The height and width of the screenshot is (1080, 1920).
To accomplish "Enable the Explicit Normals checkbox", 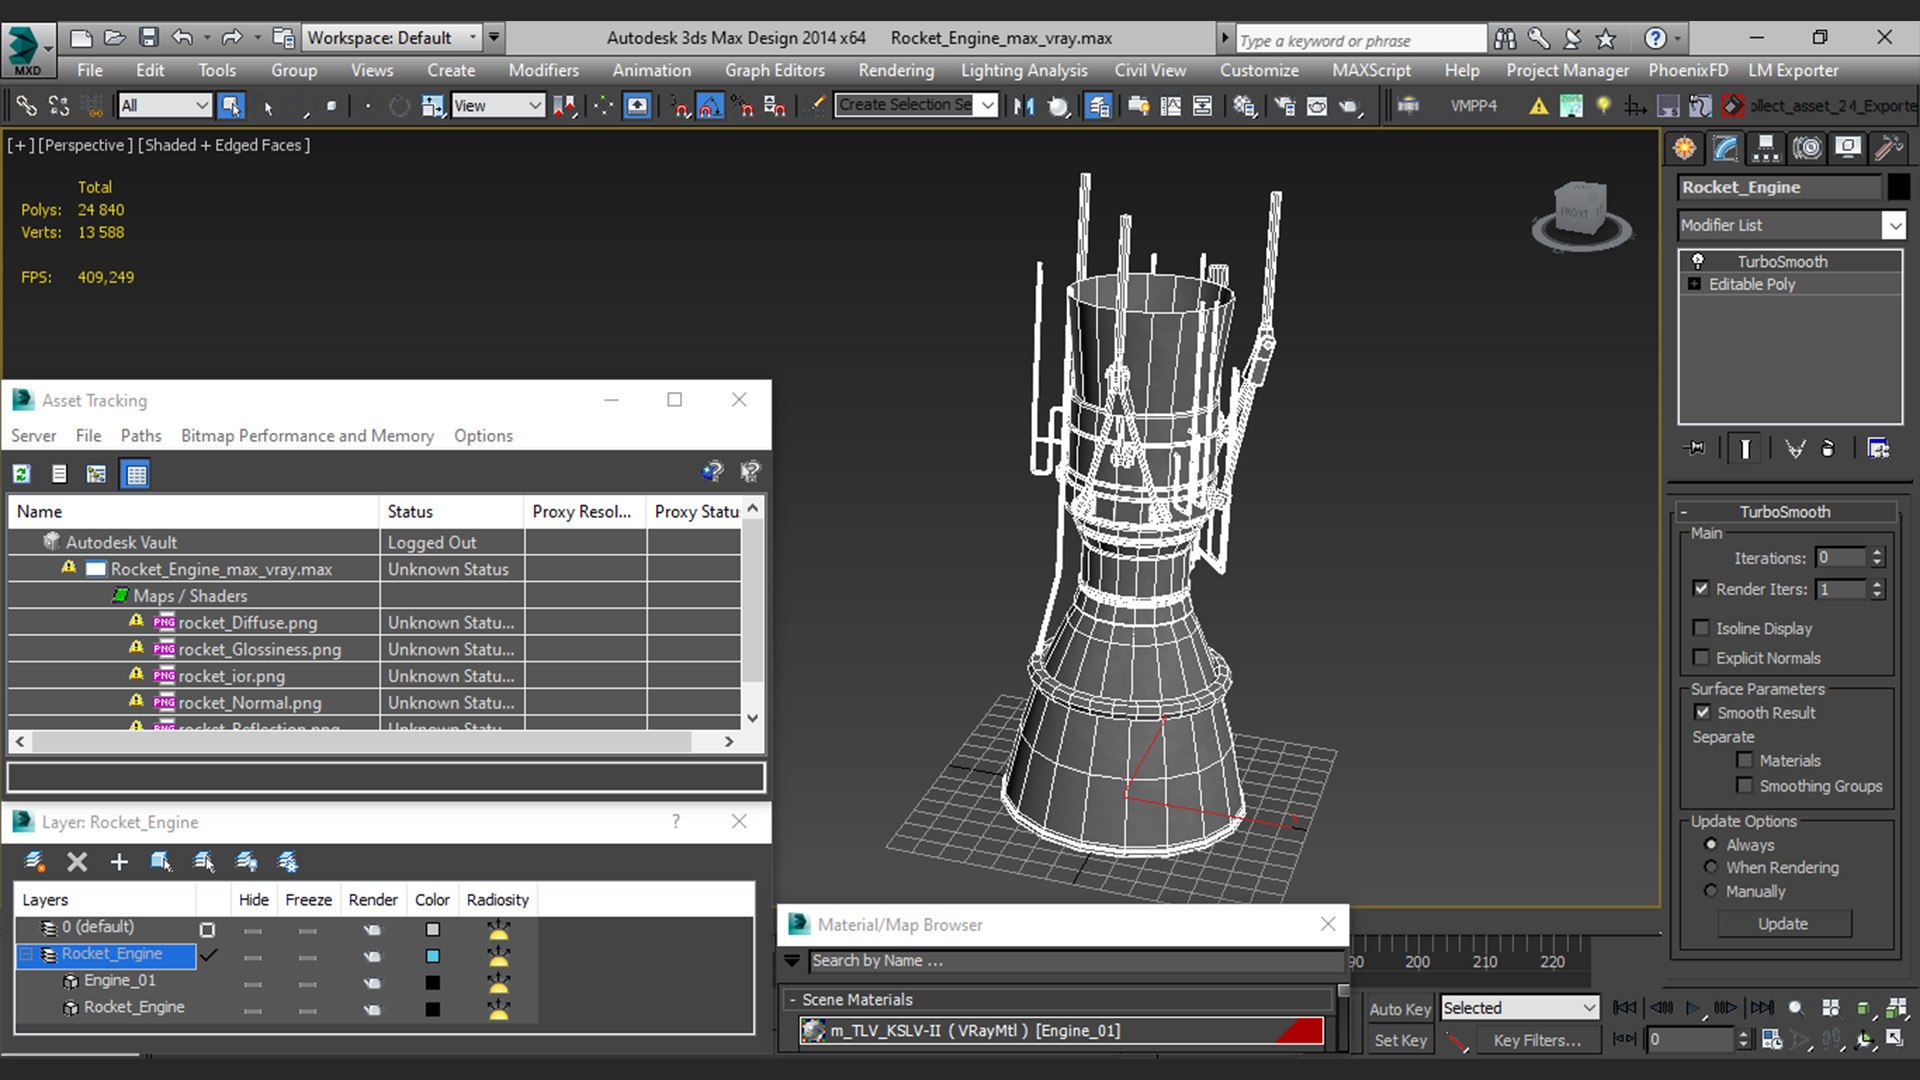I will [x=1701, y=657].
